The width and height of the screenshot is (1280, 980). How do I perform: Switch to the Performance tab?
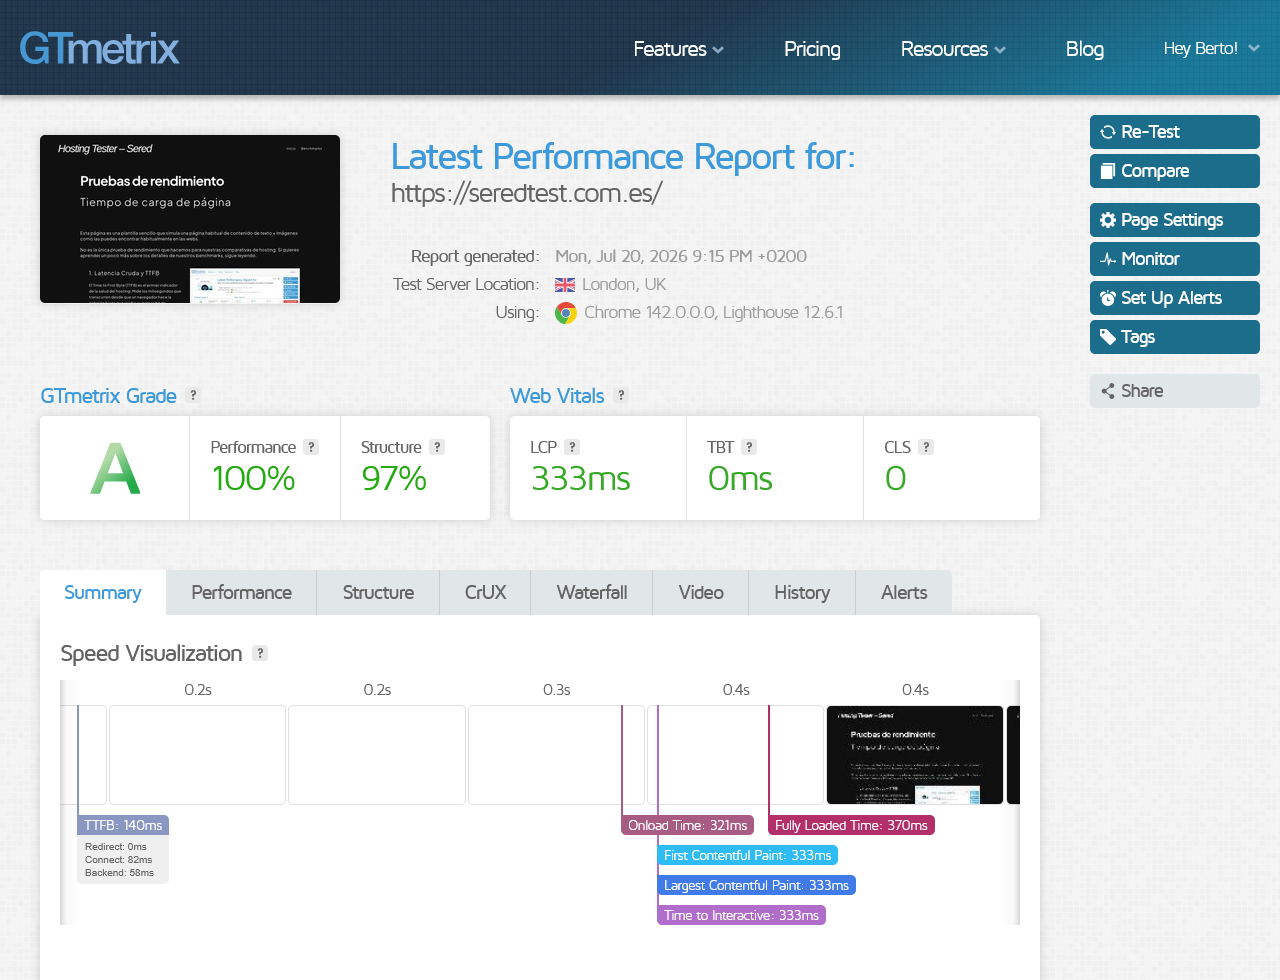click(242, 593)
